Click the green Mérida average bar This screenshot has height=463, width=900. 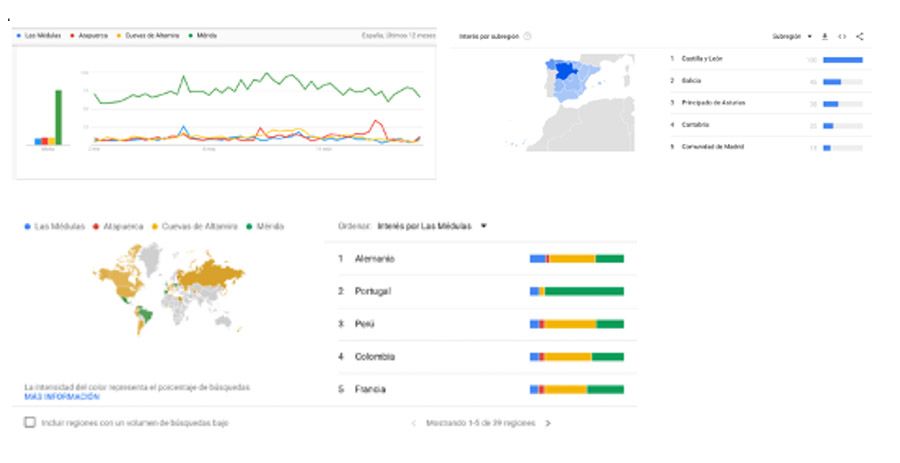pos(58,117)
